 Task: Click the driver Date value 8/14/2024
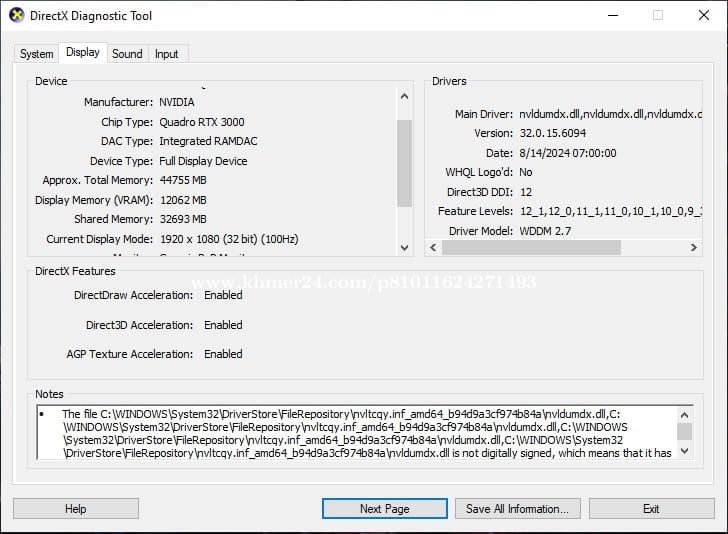(x=568, y=153)
